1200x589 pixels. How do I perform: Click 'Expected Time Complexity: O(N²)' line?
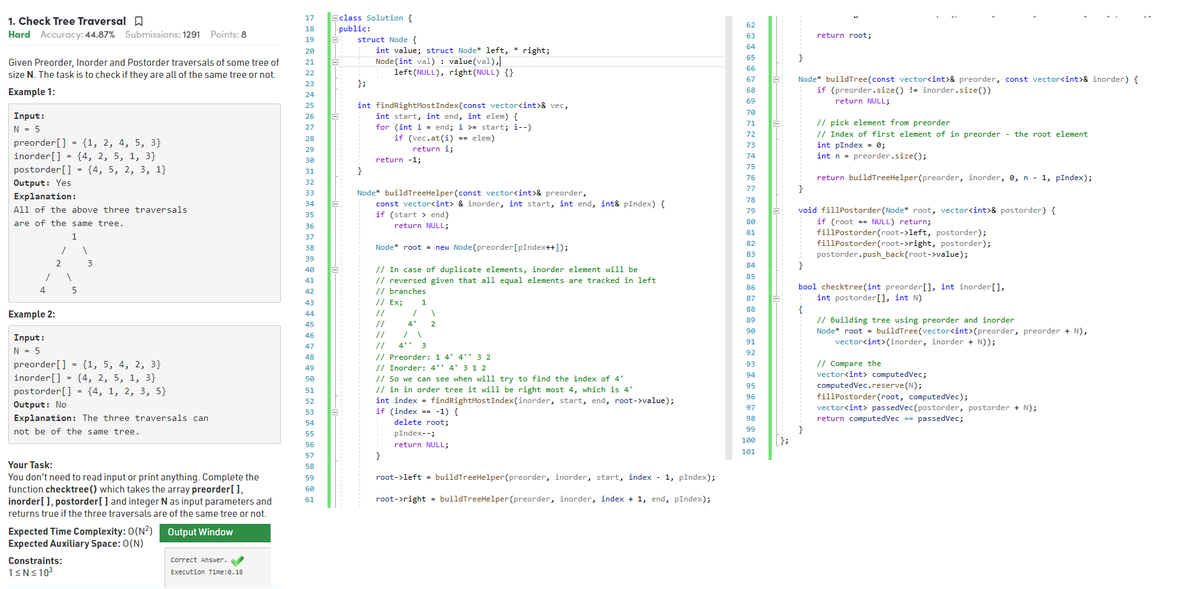pyautogui.click(x=79, y=531)
